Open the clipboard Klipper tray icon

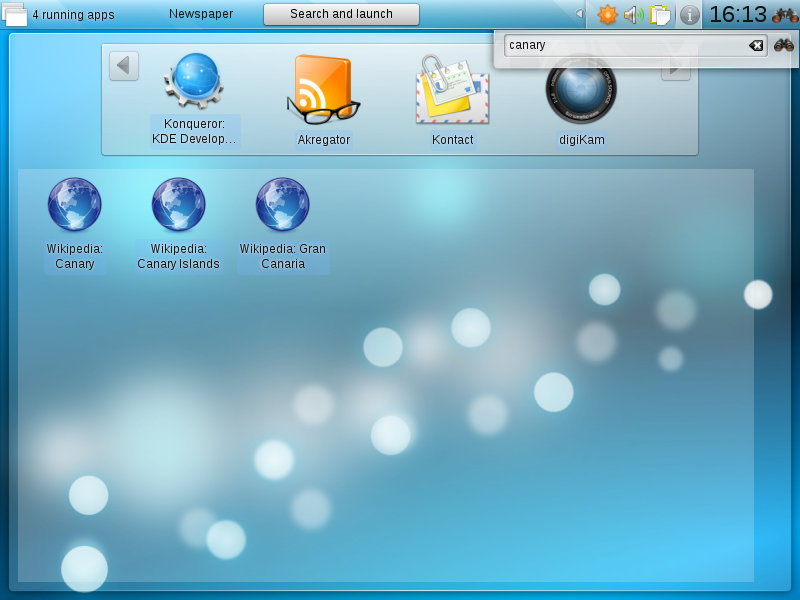(x=660, y=15)
